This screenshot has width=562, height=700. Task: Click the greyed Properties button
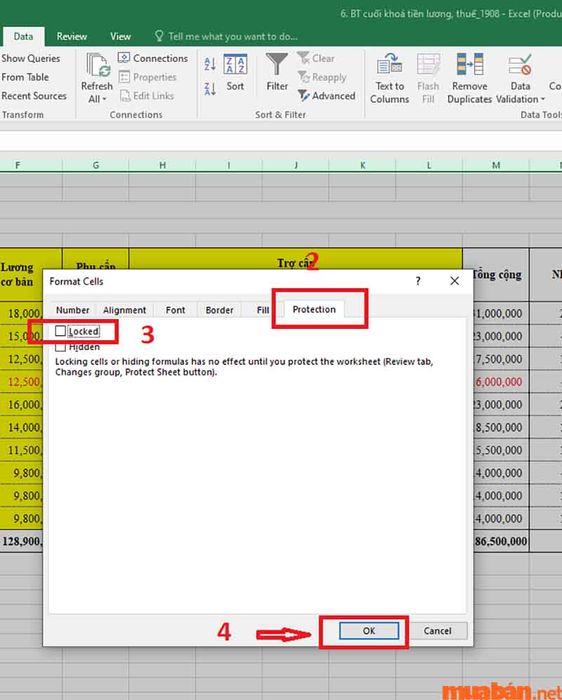click(147, 77)
